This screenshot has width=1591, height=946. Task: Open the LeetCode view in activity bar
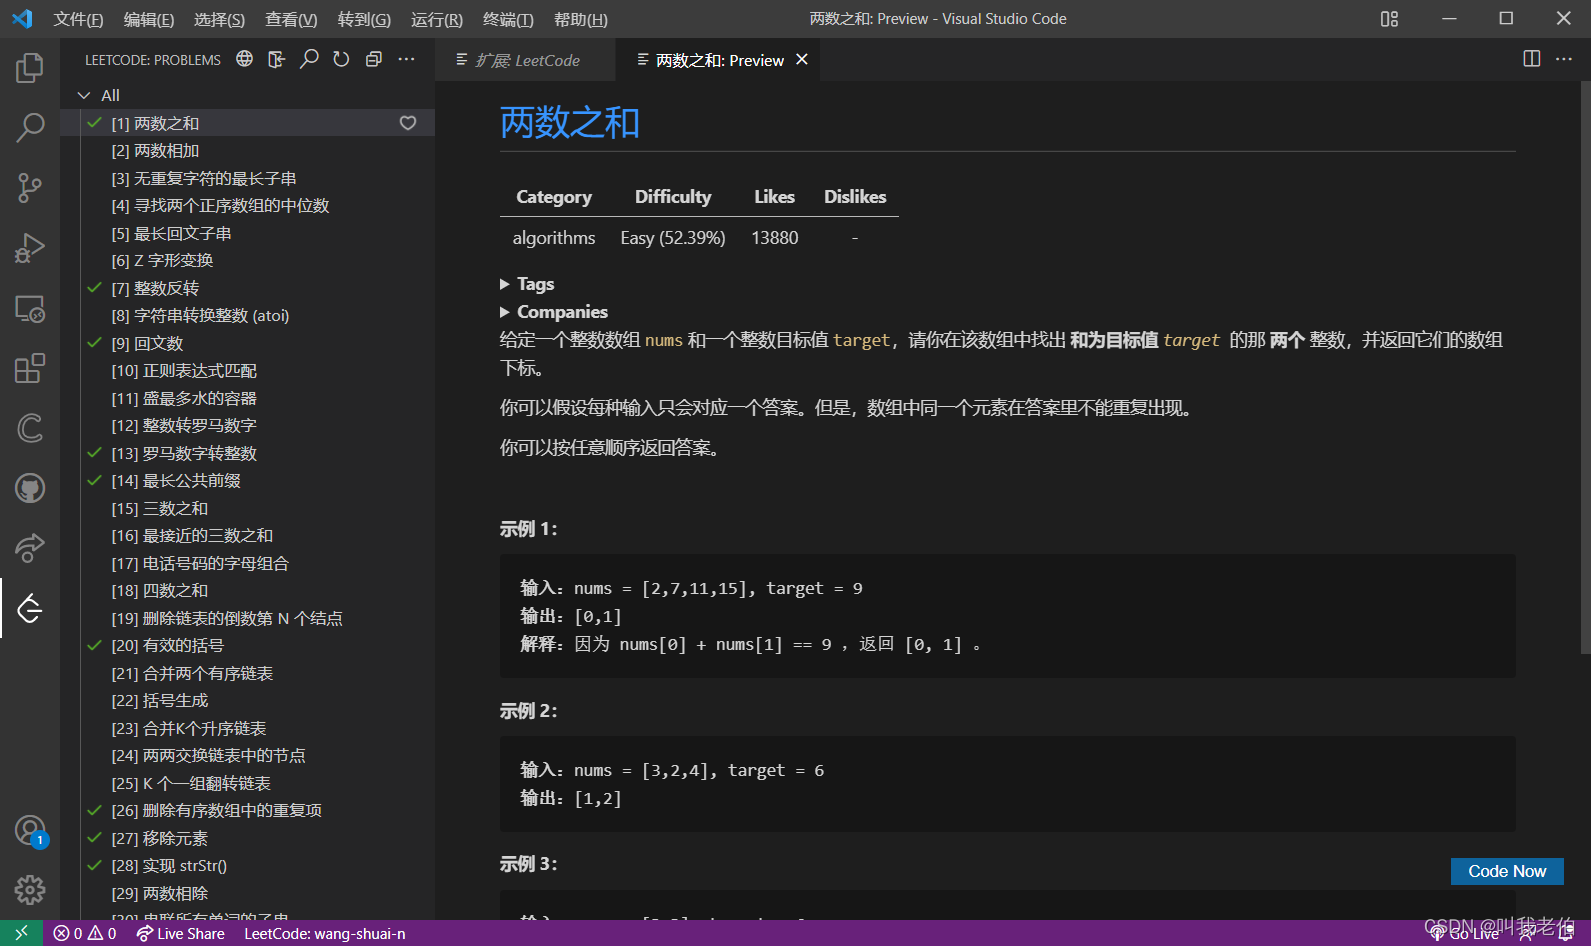pyautogui.click(x=30, y=608)
